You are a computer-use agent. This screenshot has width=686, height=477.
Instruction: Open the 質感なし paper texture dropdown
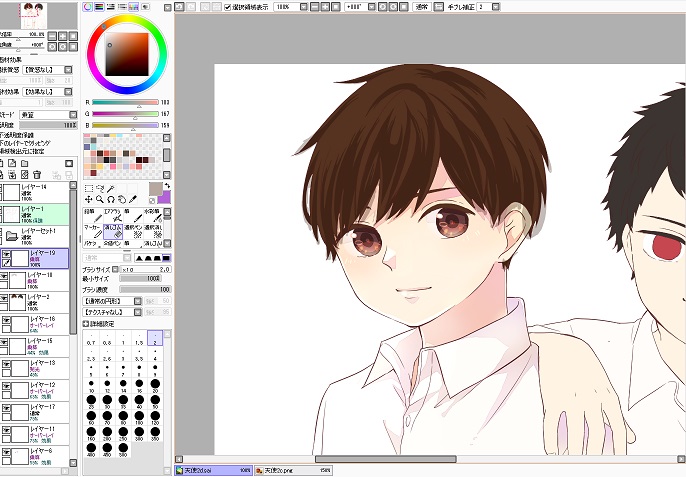[x=68, y=70]
